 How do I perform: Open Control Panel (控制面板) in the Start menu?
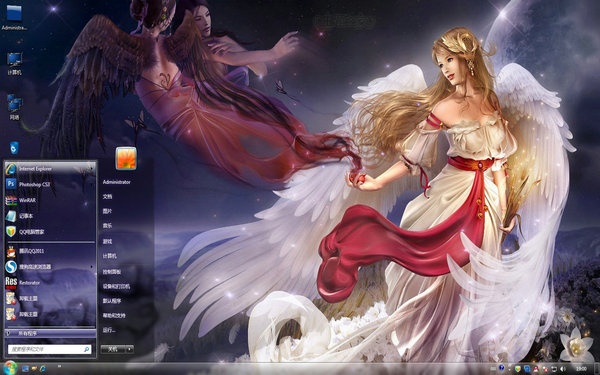[112, 272]
